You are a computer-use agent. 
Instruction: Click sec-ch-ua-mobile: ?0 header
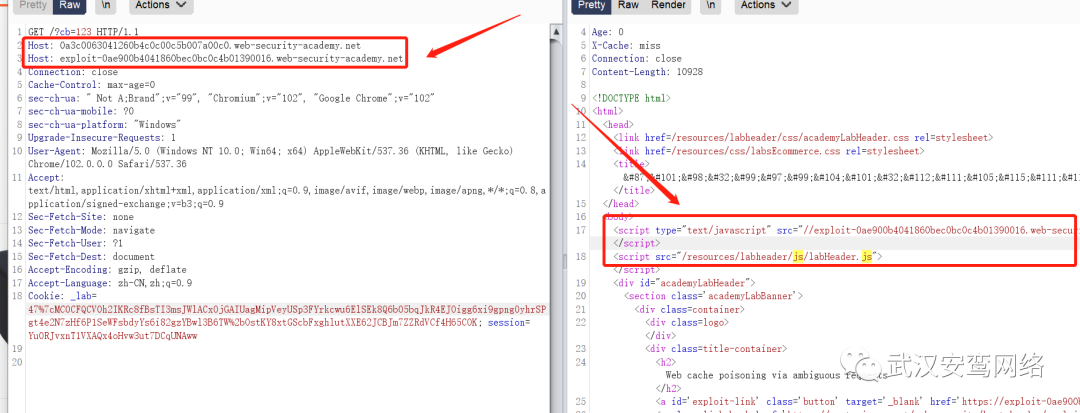tap(81, 112)
